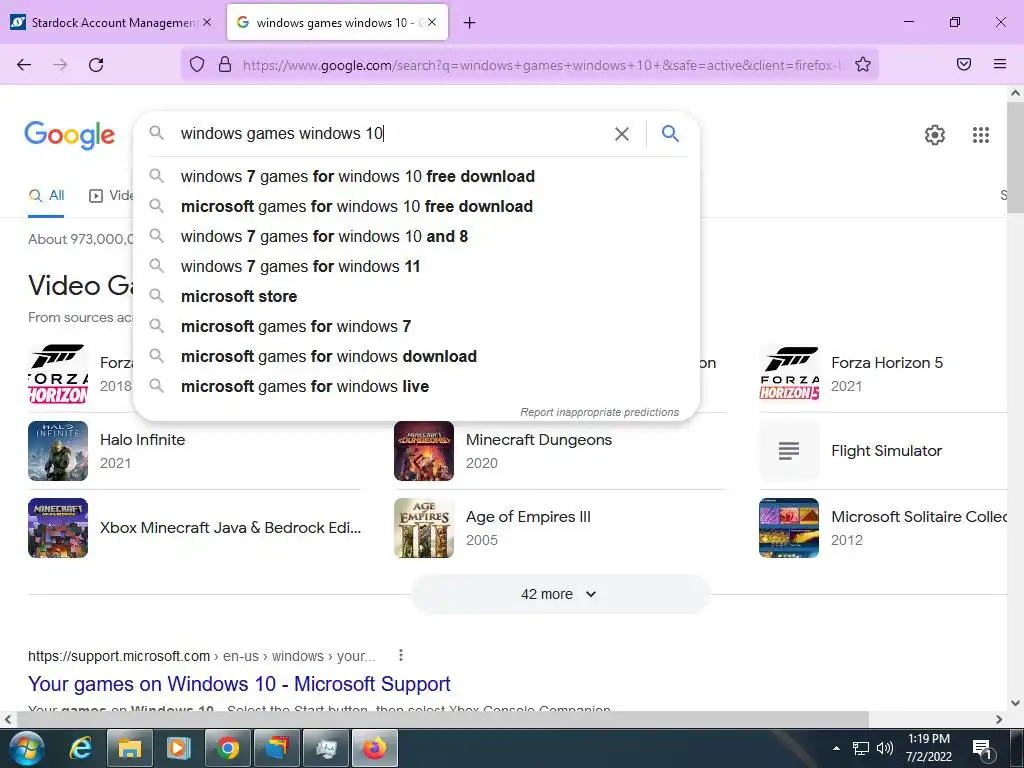Open the volume speaker tray icon

click(884, 748)
